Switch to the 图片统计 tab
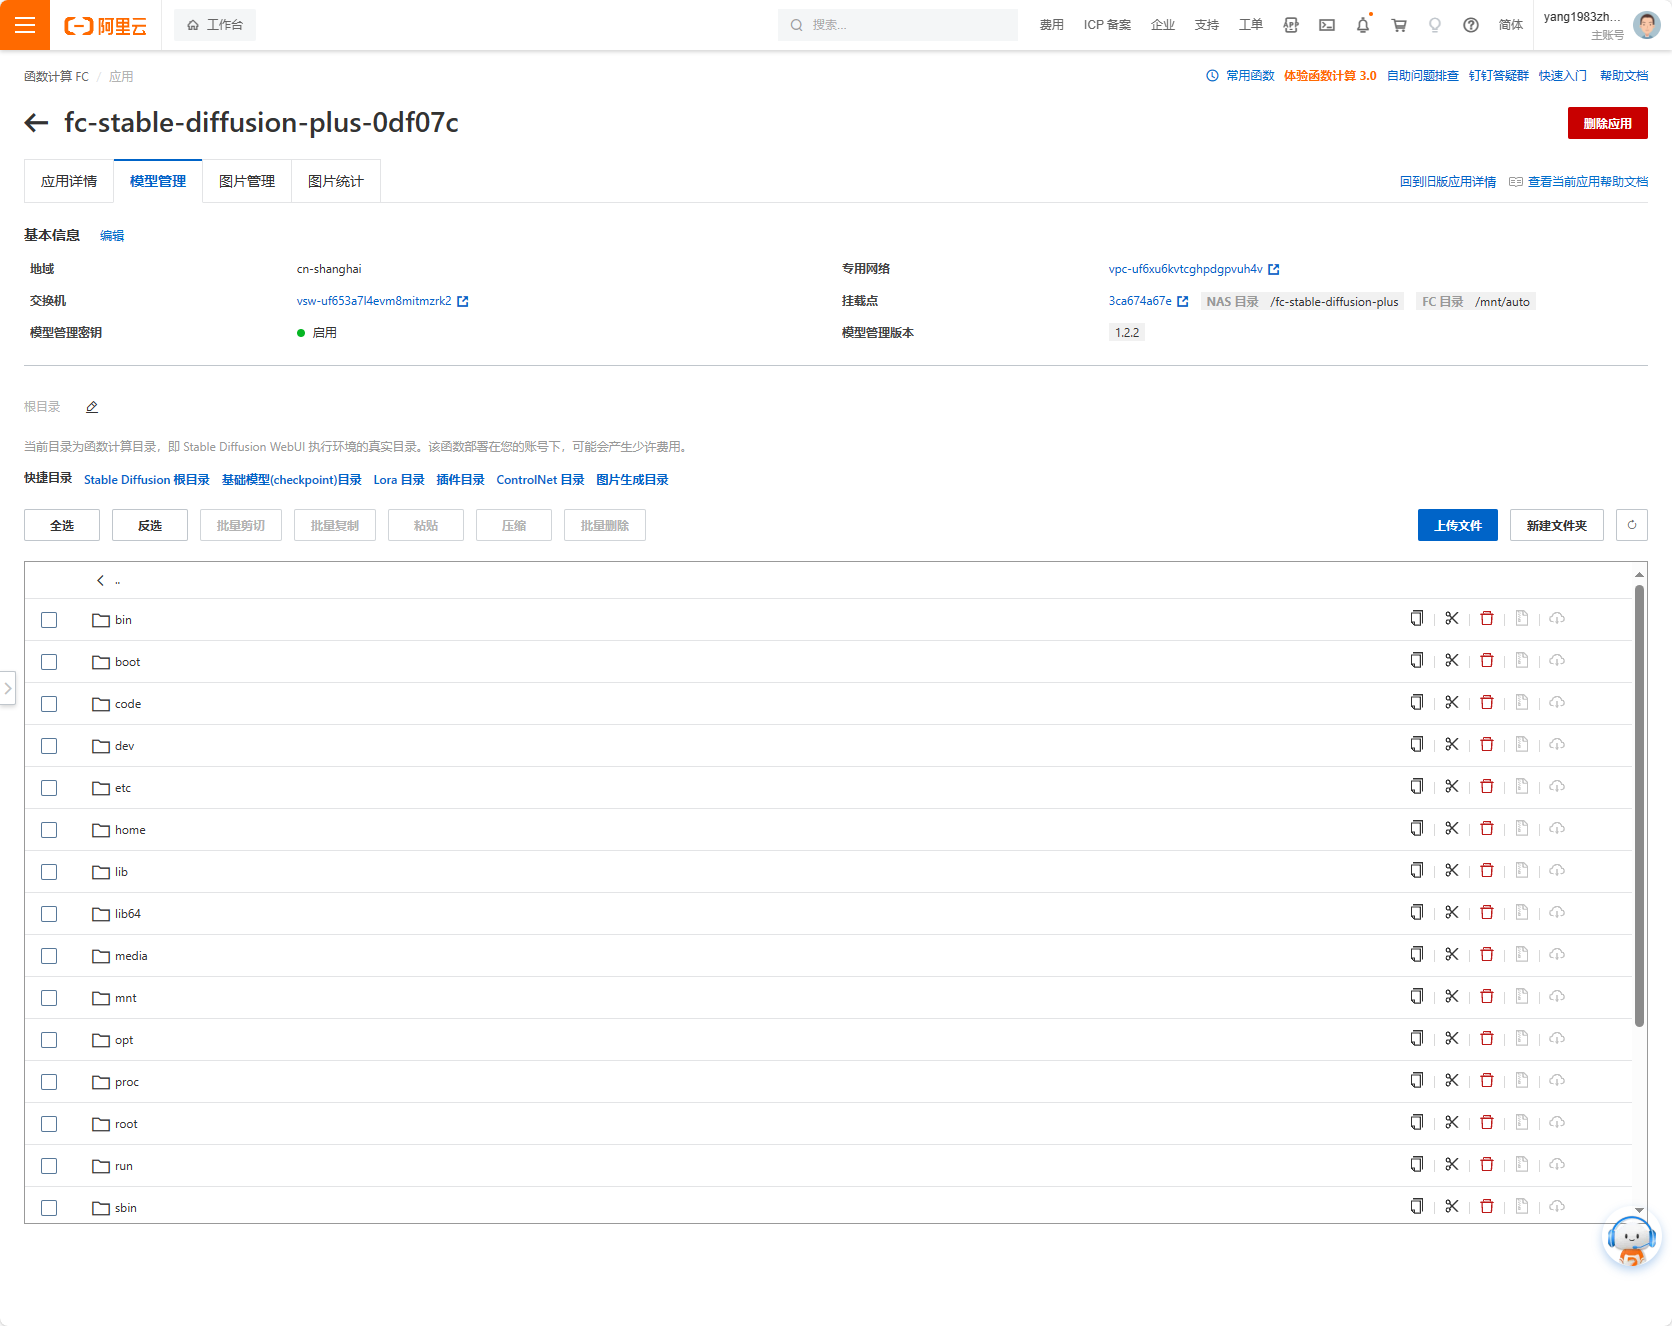This screenshot has height=1326, width=1672. [336, 181]
